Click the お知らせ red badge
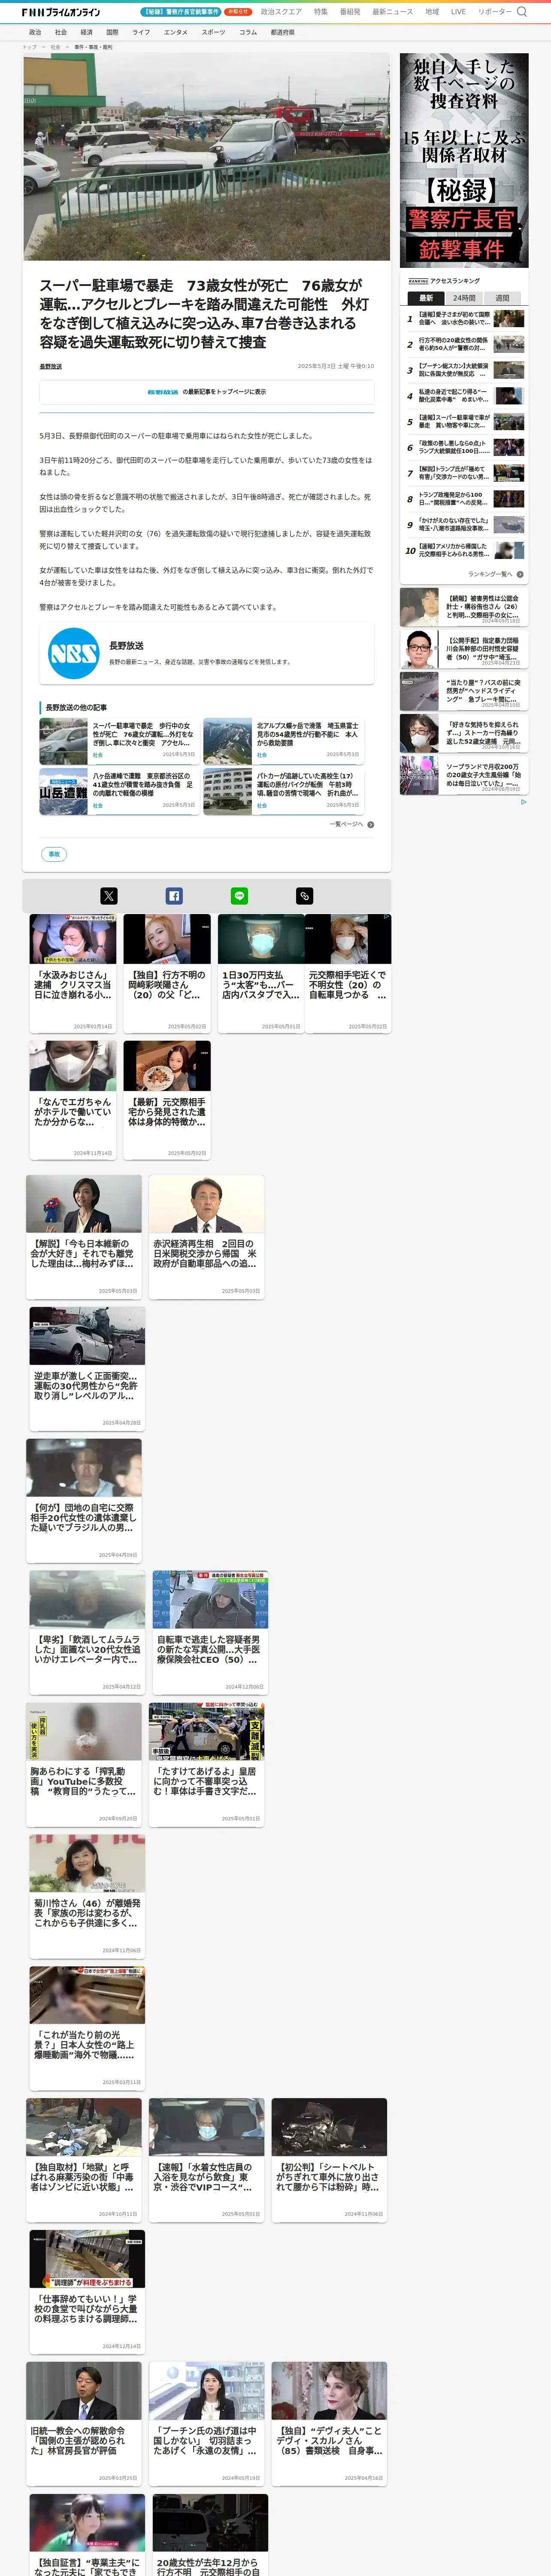The width and height of the screenshot is (551, 2576). pos(238,12)
